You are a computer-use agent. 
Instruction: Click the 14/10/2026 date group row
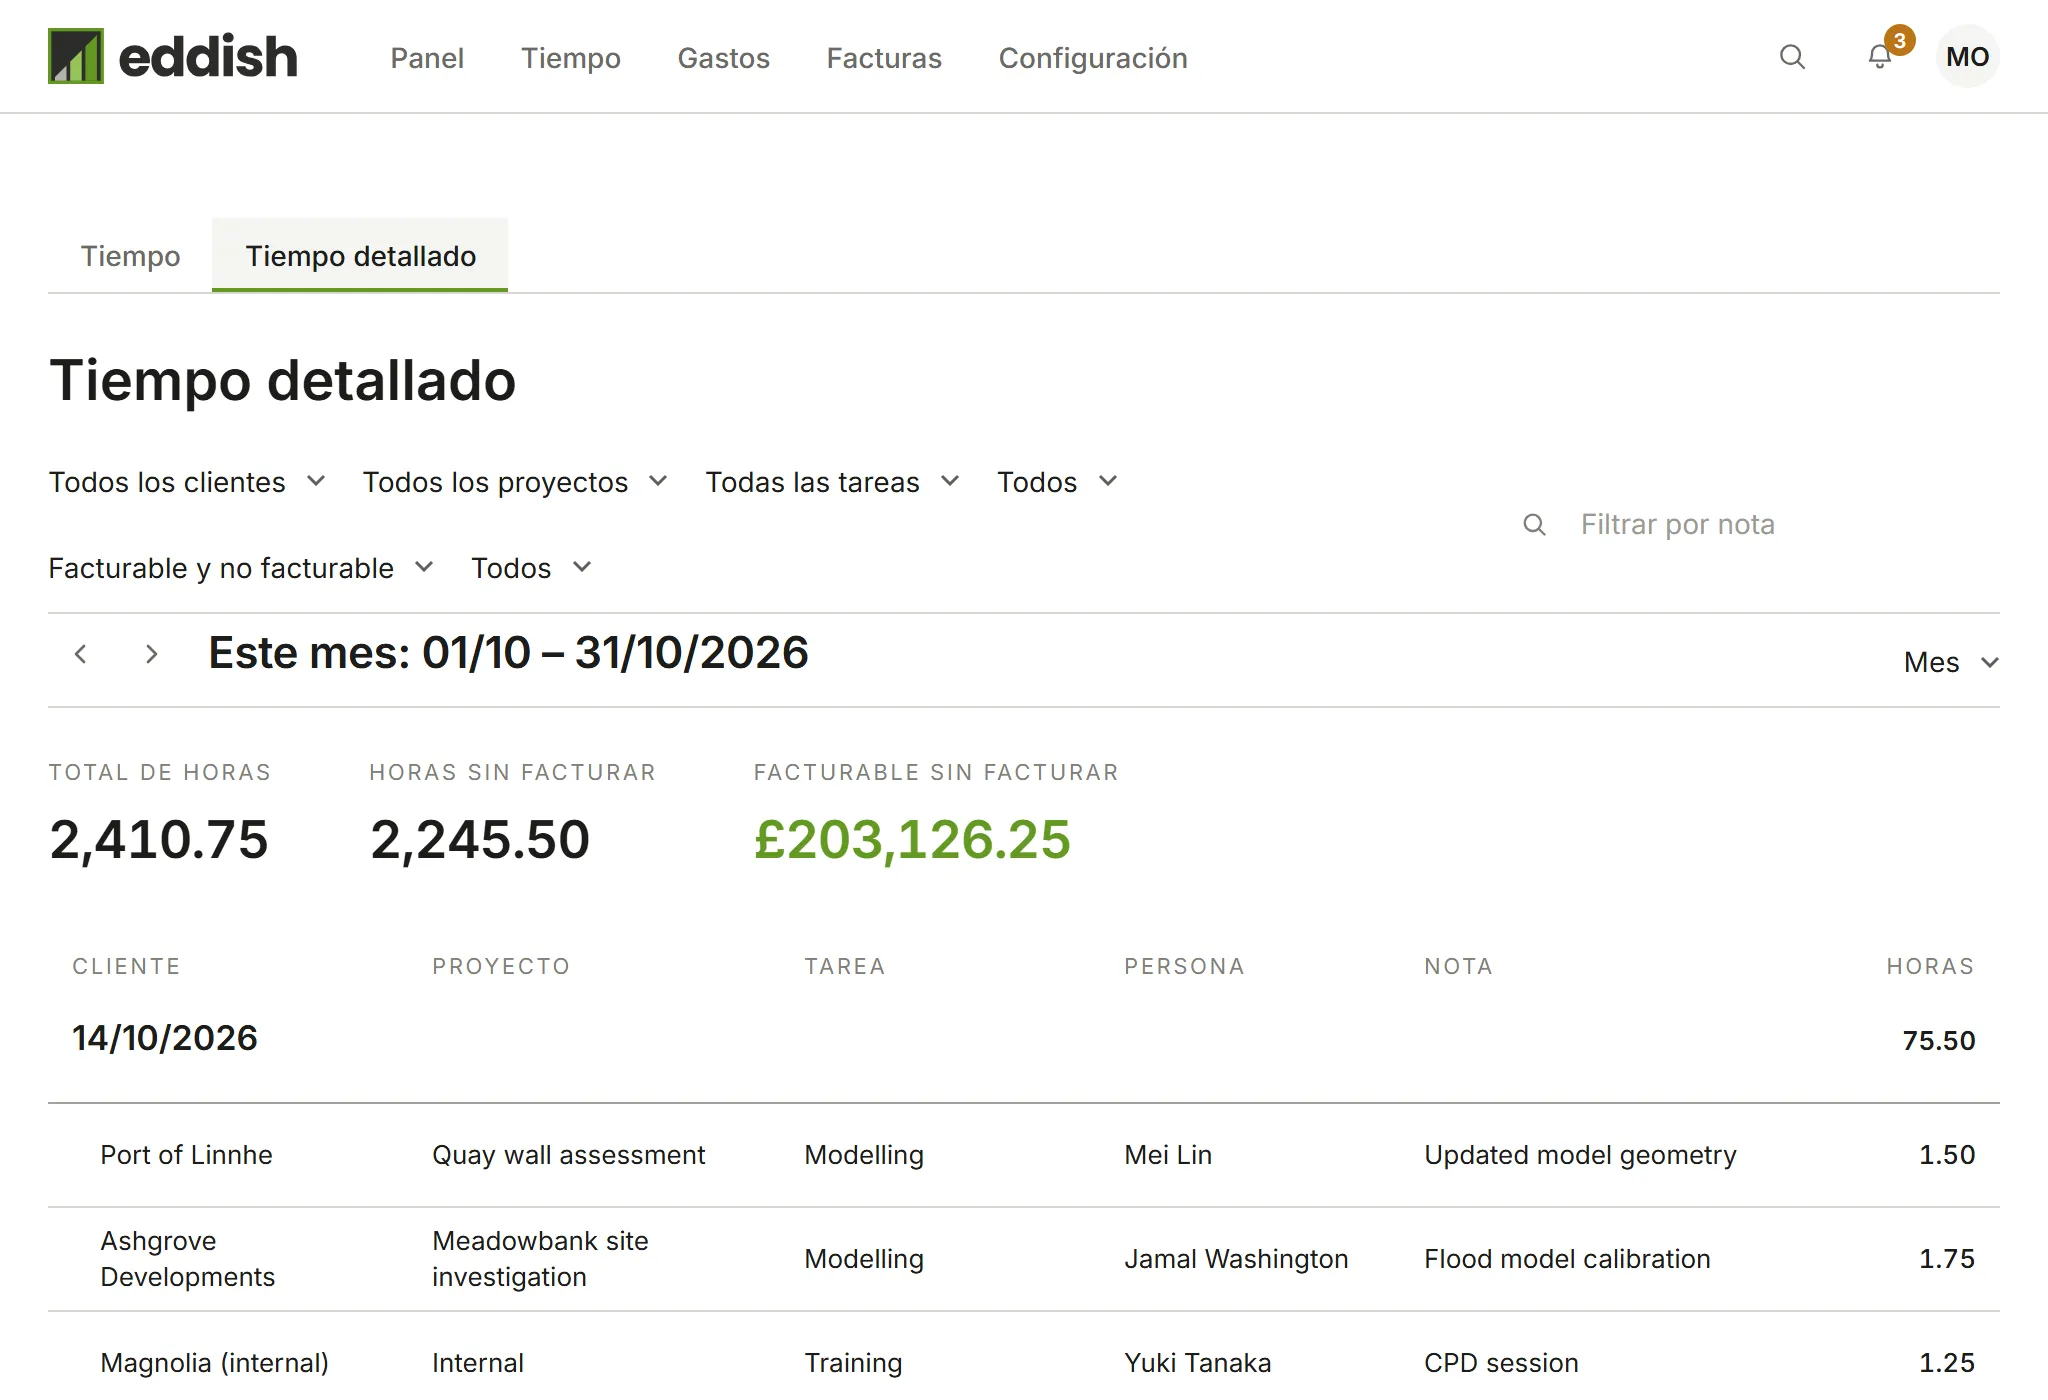point(1024,1039)
